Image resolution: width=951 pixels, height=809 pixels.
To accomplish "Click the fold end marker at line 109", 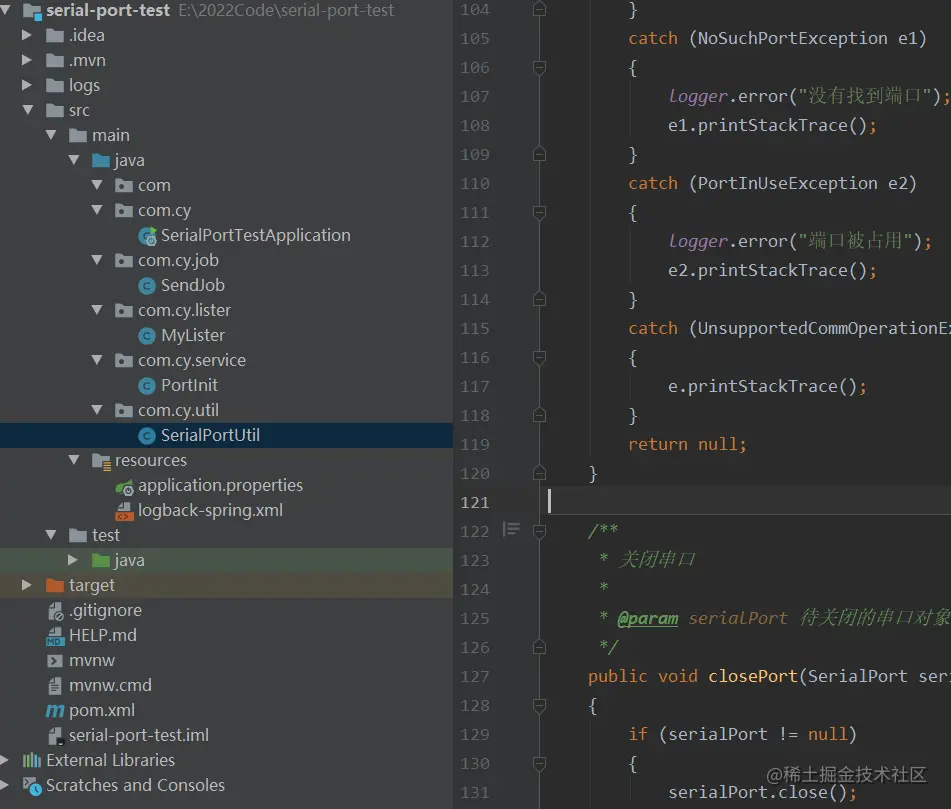I will [539, 154].
